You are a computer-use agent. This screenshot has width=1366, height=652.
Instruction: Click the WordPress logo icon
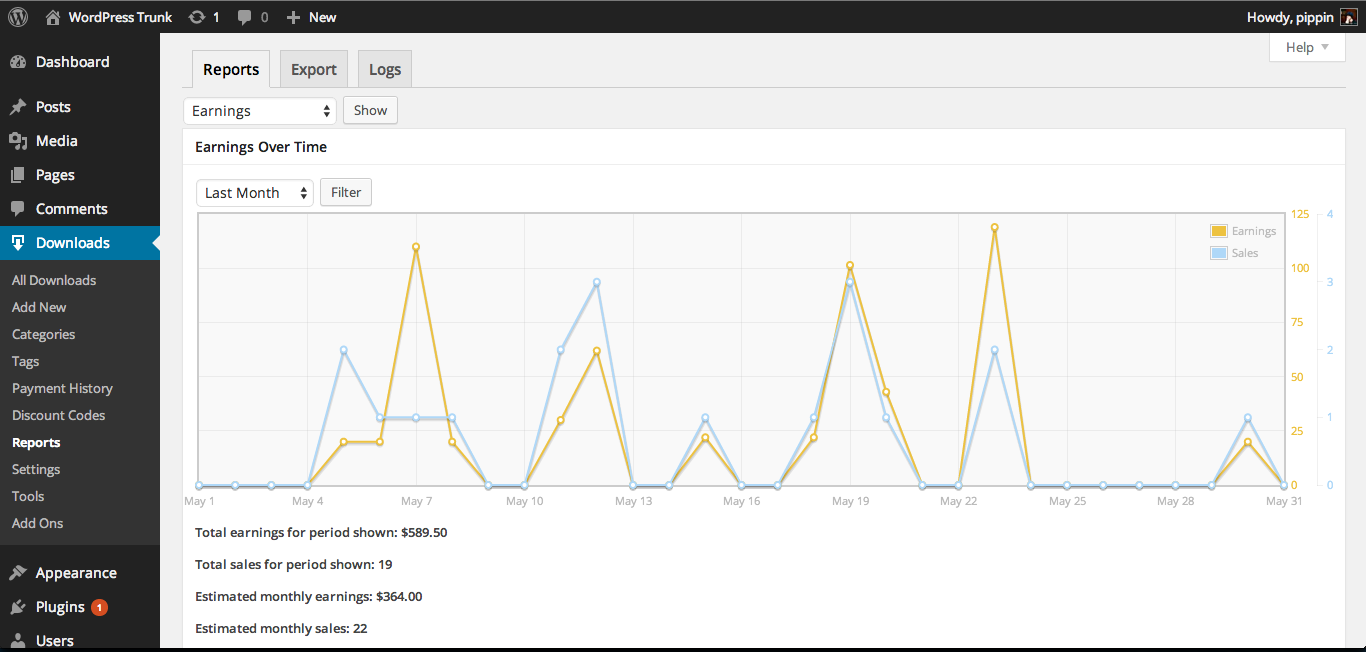pos(18,17)
